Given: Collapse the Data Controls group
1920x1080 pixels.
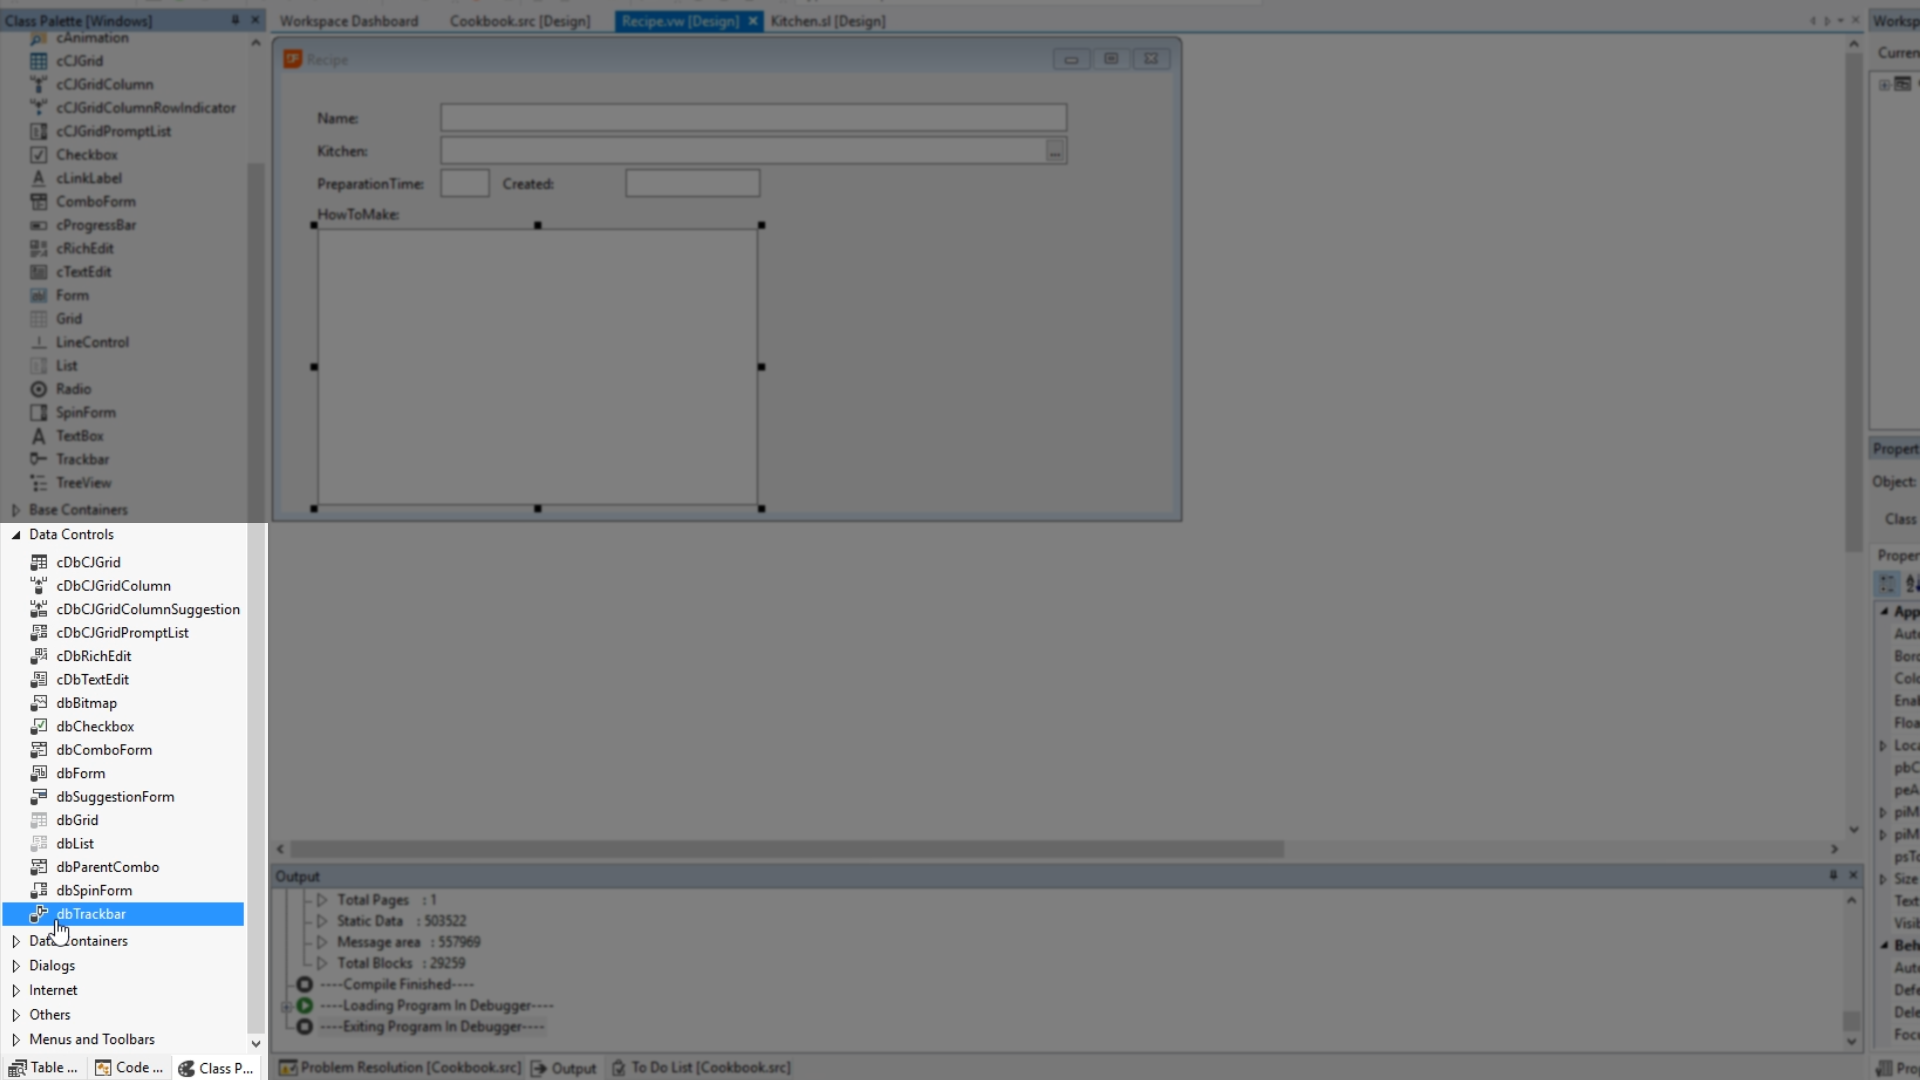Looking at the screenshot, I should (x=16, y=535).
